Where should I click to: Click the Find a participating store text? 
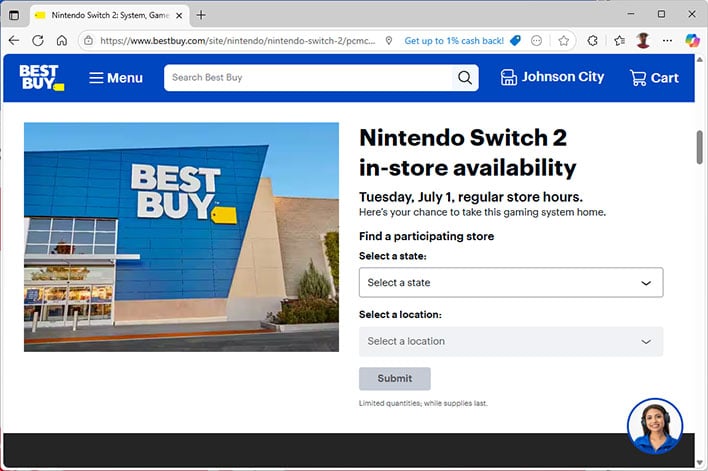(426, 236)
